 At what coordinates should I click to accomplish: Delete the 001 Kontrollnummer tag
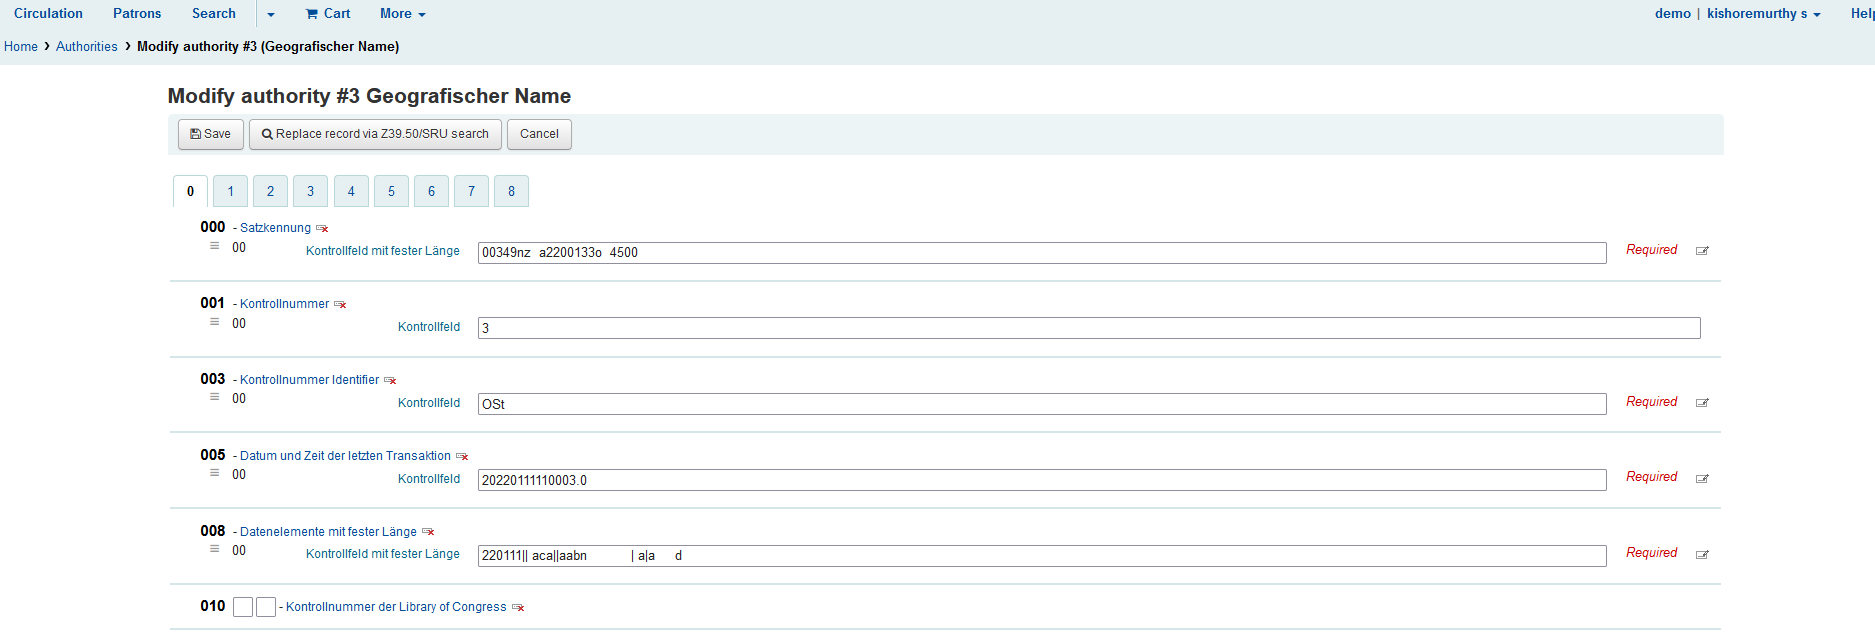(340, 305)
